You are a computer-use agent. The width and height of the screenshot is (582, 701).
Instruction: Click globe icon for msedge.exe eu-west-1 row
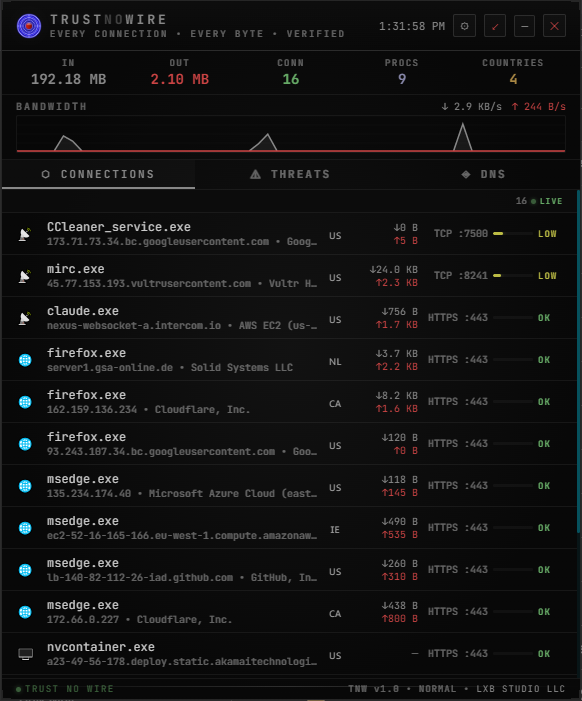pos(25,528)
